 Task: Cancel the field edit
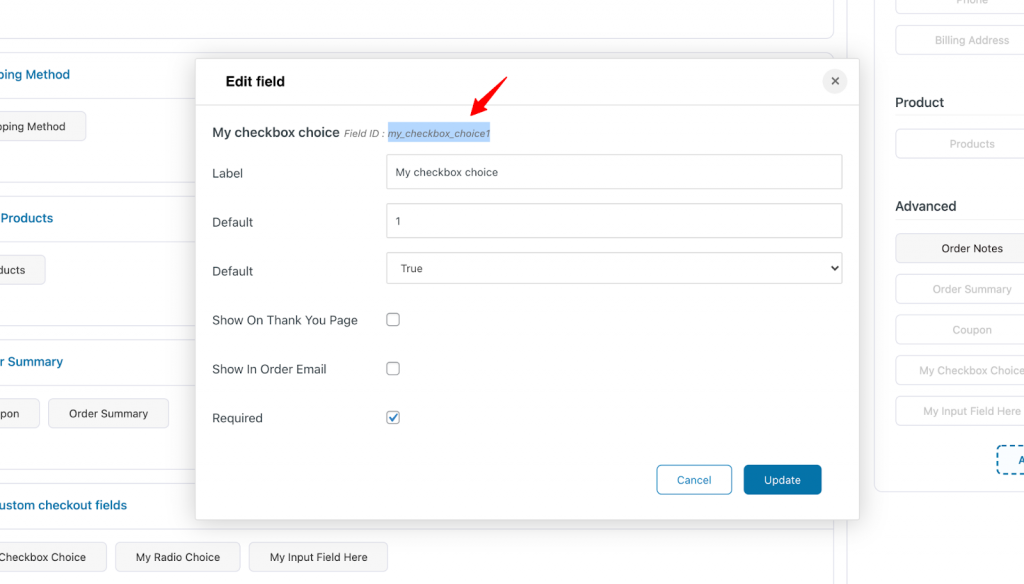tap(694, 479)
